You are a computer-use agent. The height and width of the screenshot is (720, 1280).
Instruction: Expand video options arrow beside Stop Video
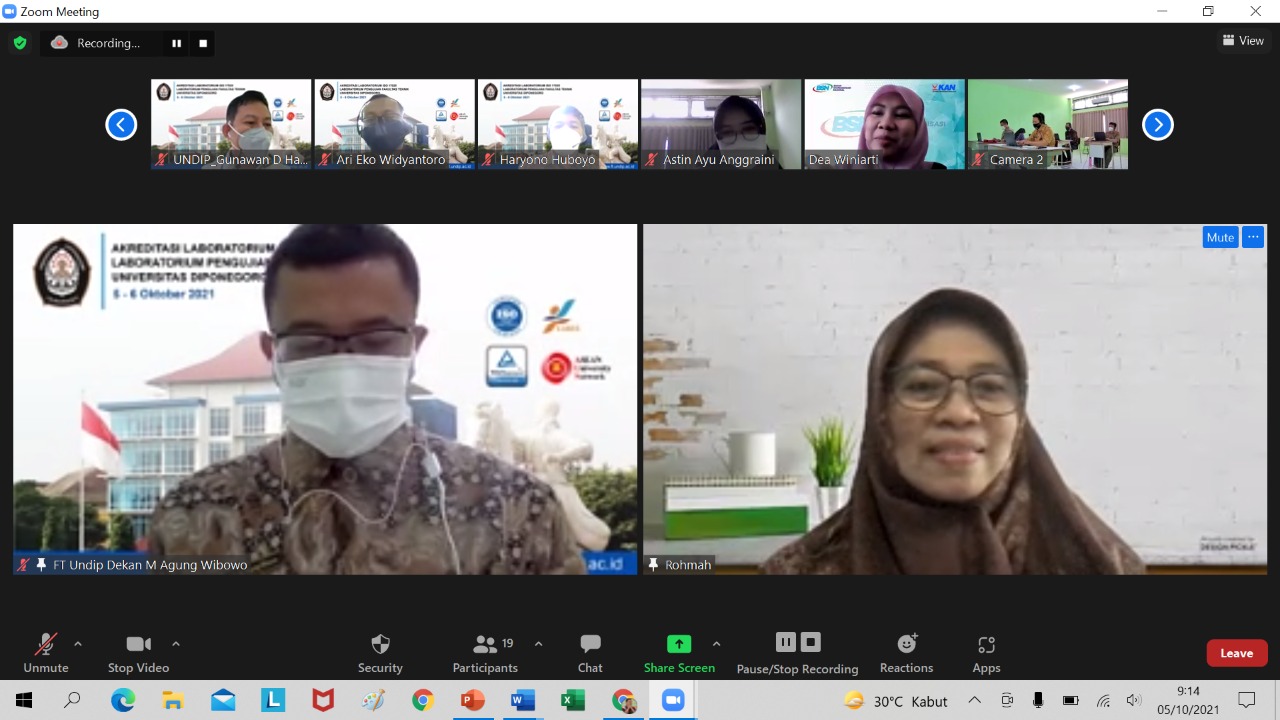pos(176,644)
